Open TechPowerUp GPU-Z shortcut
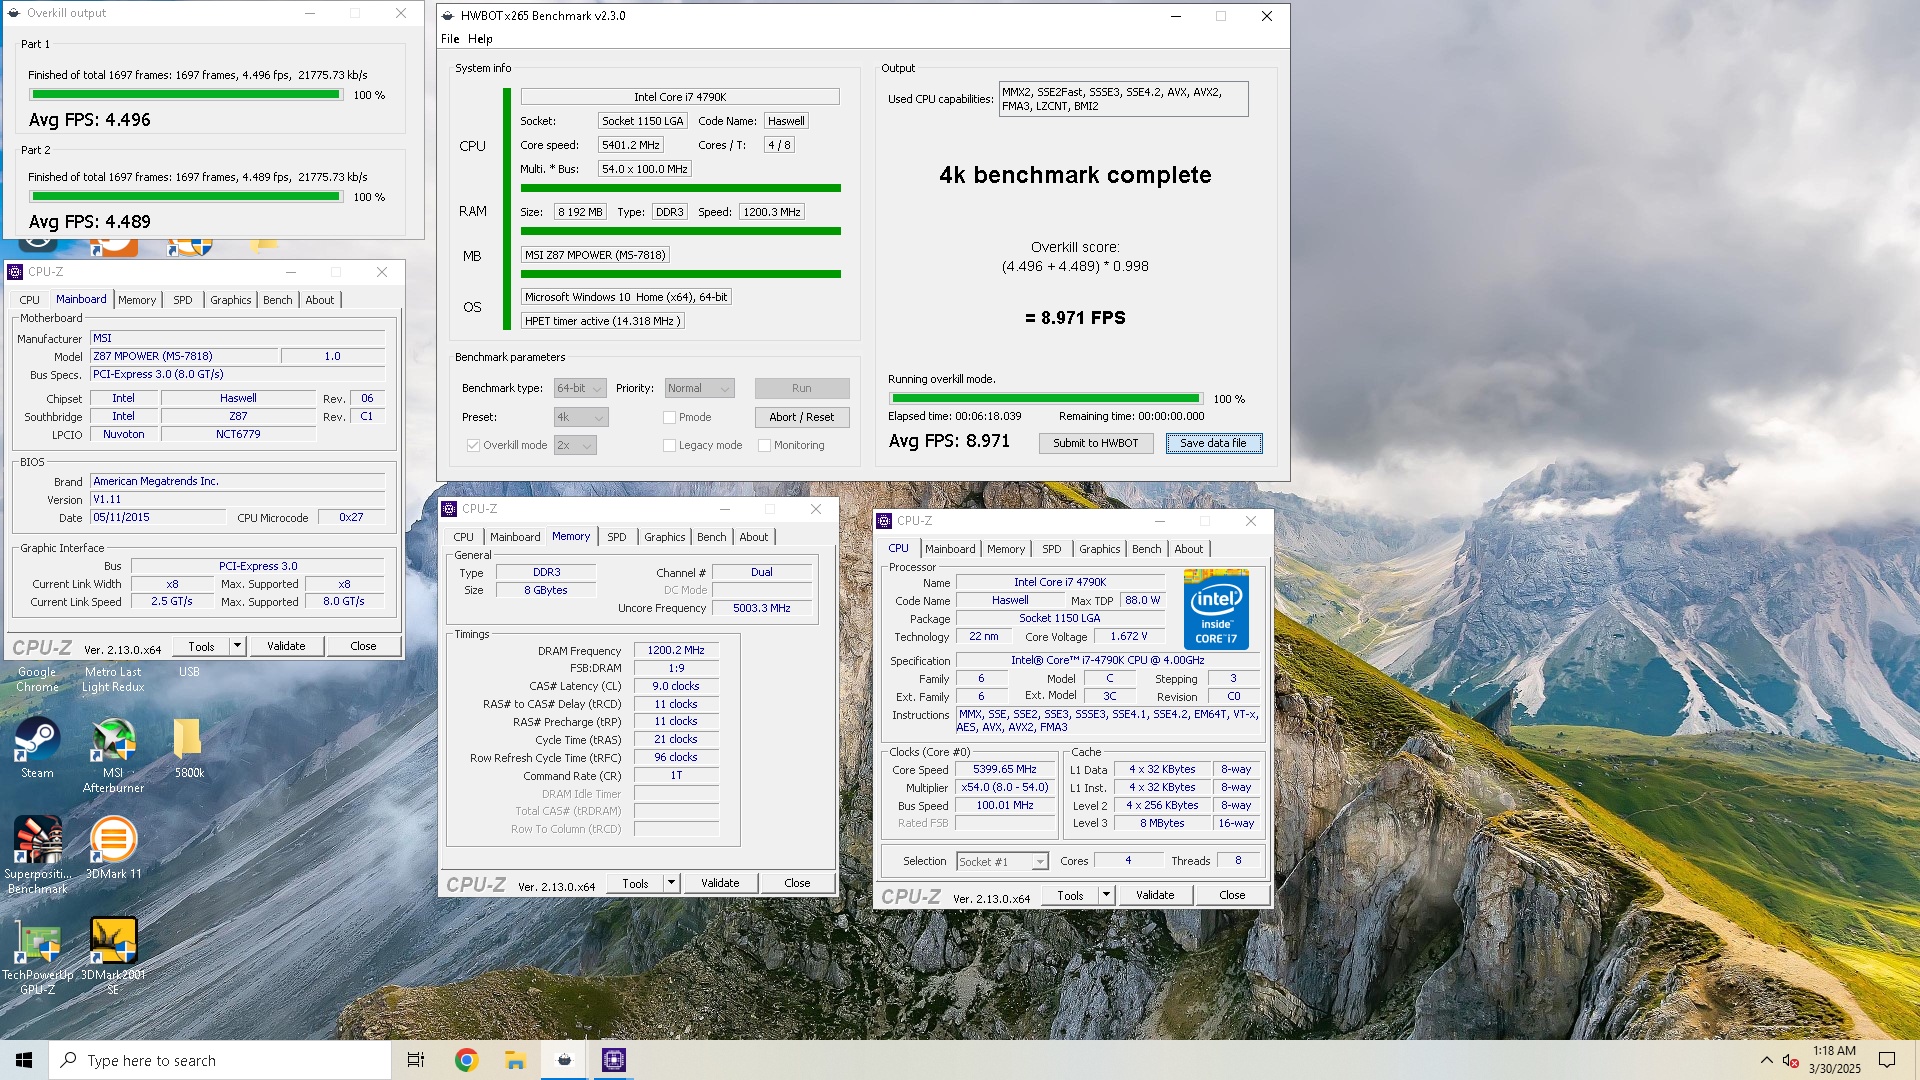 click(38, 956)
